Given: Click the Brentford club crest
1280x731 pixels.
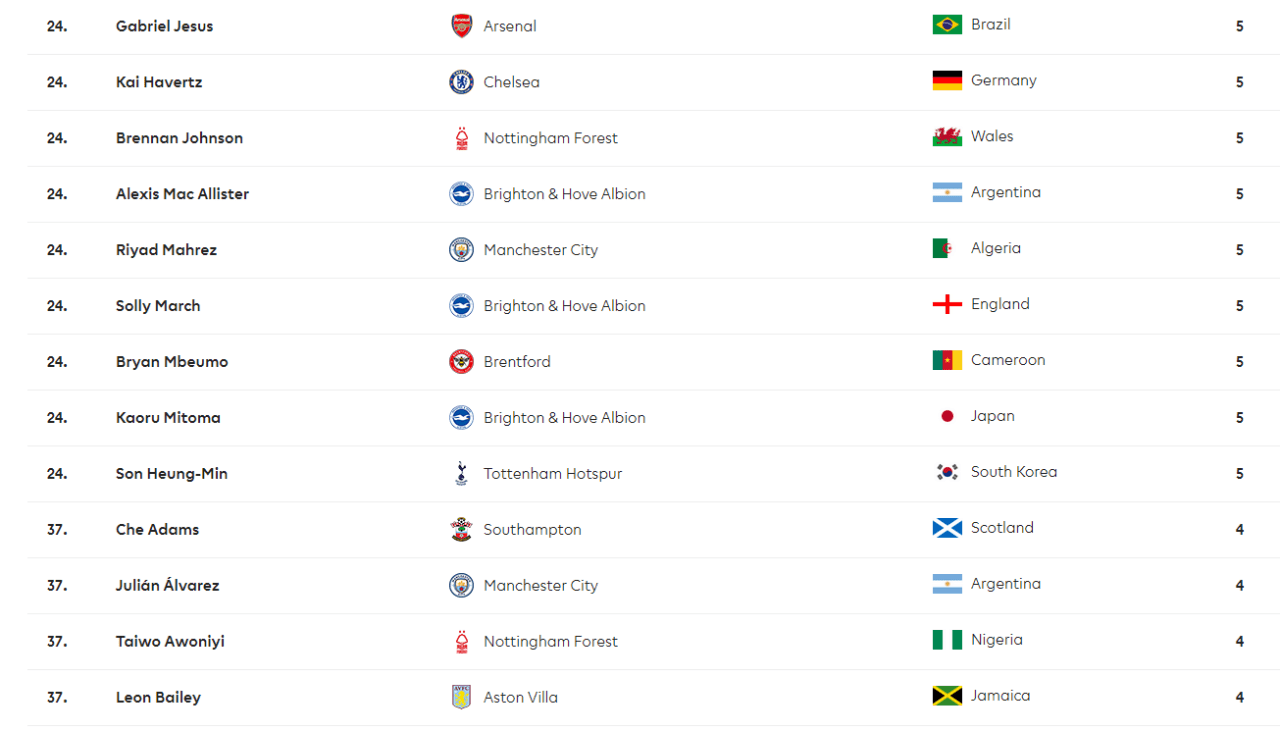Looking at the screenshot, I should 461,362.
